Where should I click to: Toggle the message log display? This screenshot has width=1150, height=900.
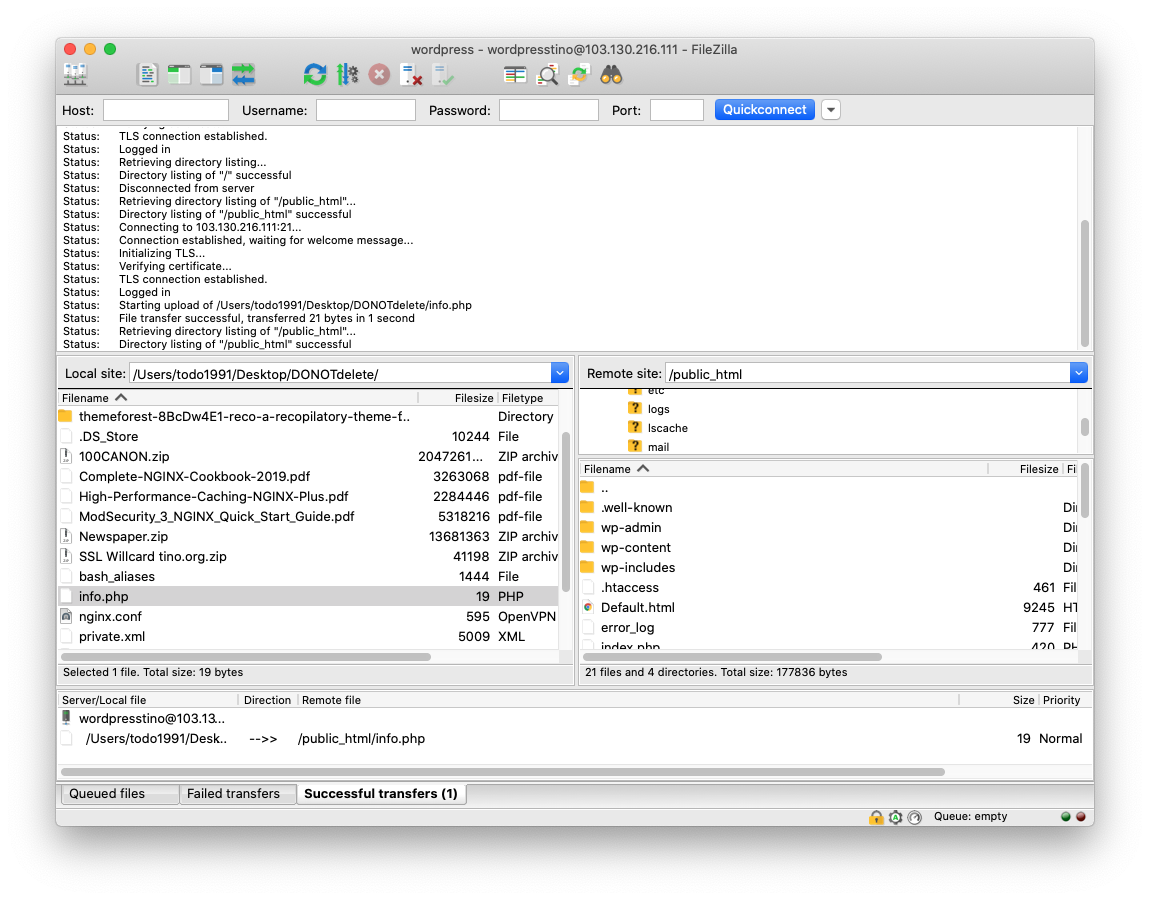148,74
